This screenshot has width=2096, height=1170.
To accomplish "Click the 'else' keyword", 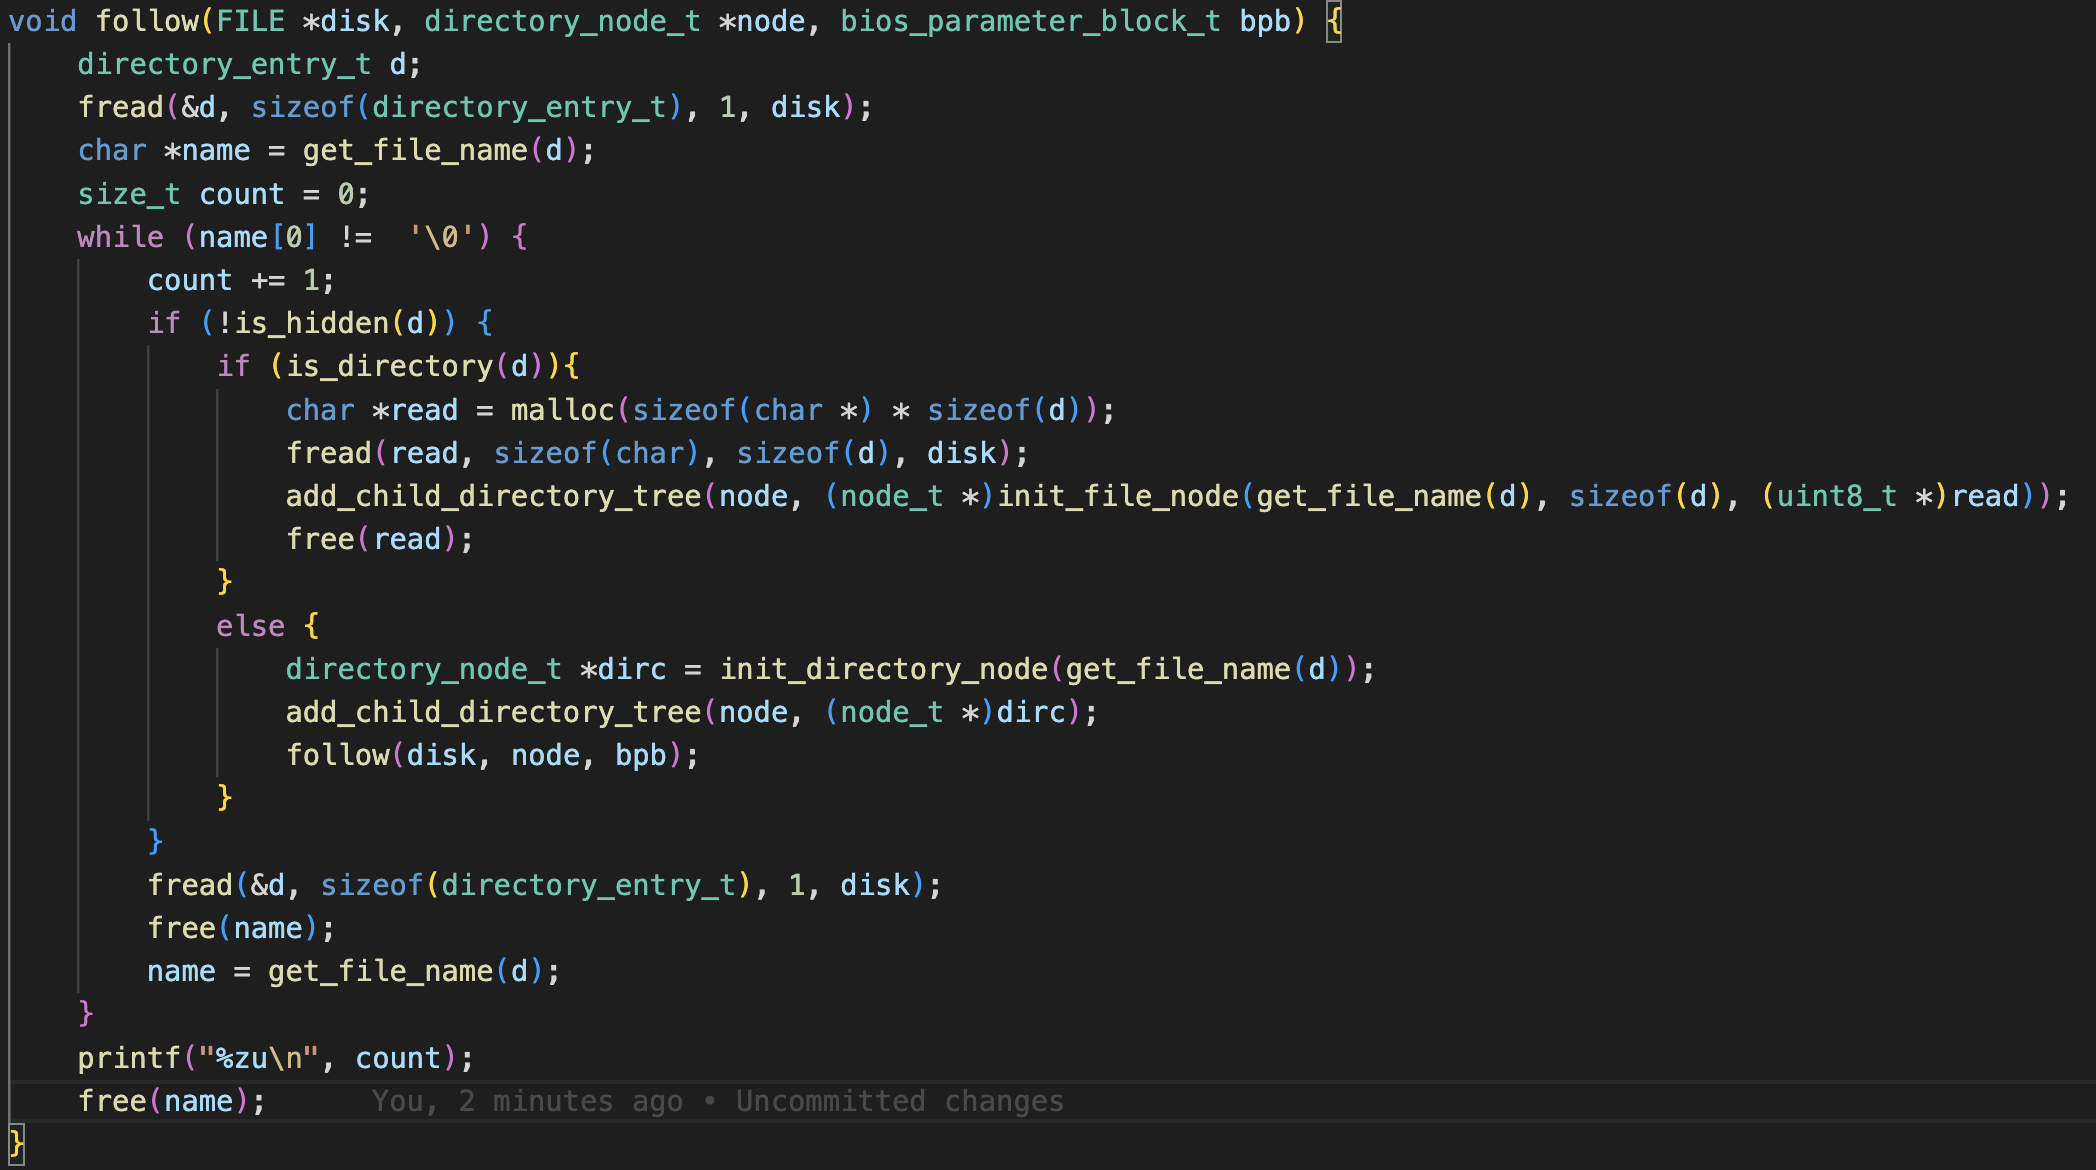I will tap(250, 626).
